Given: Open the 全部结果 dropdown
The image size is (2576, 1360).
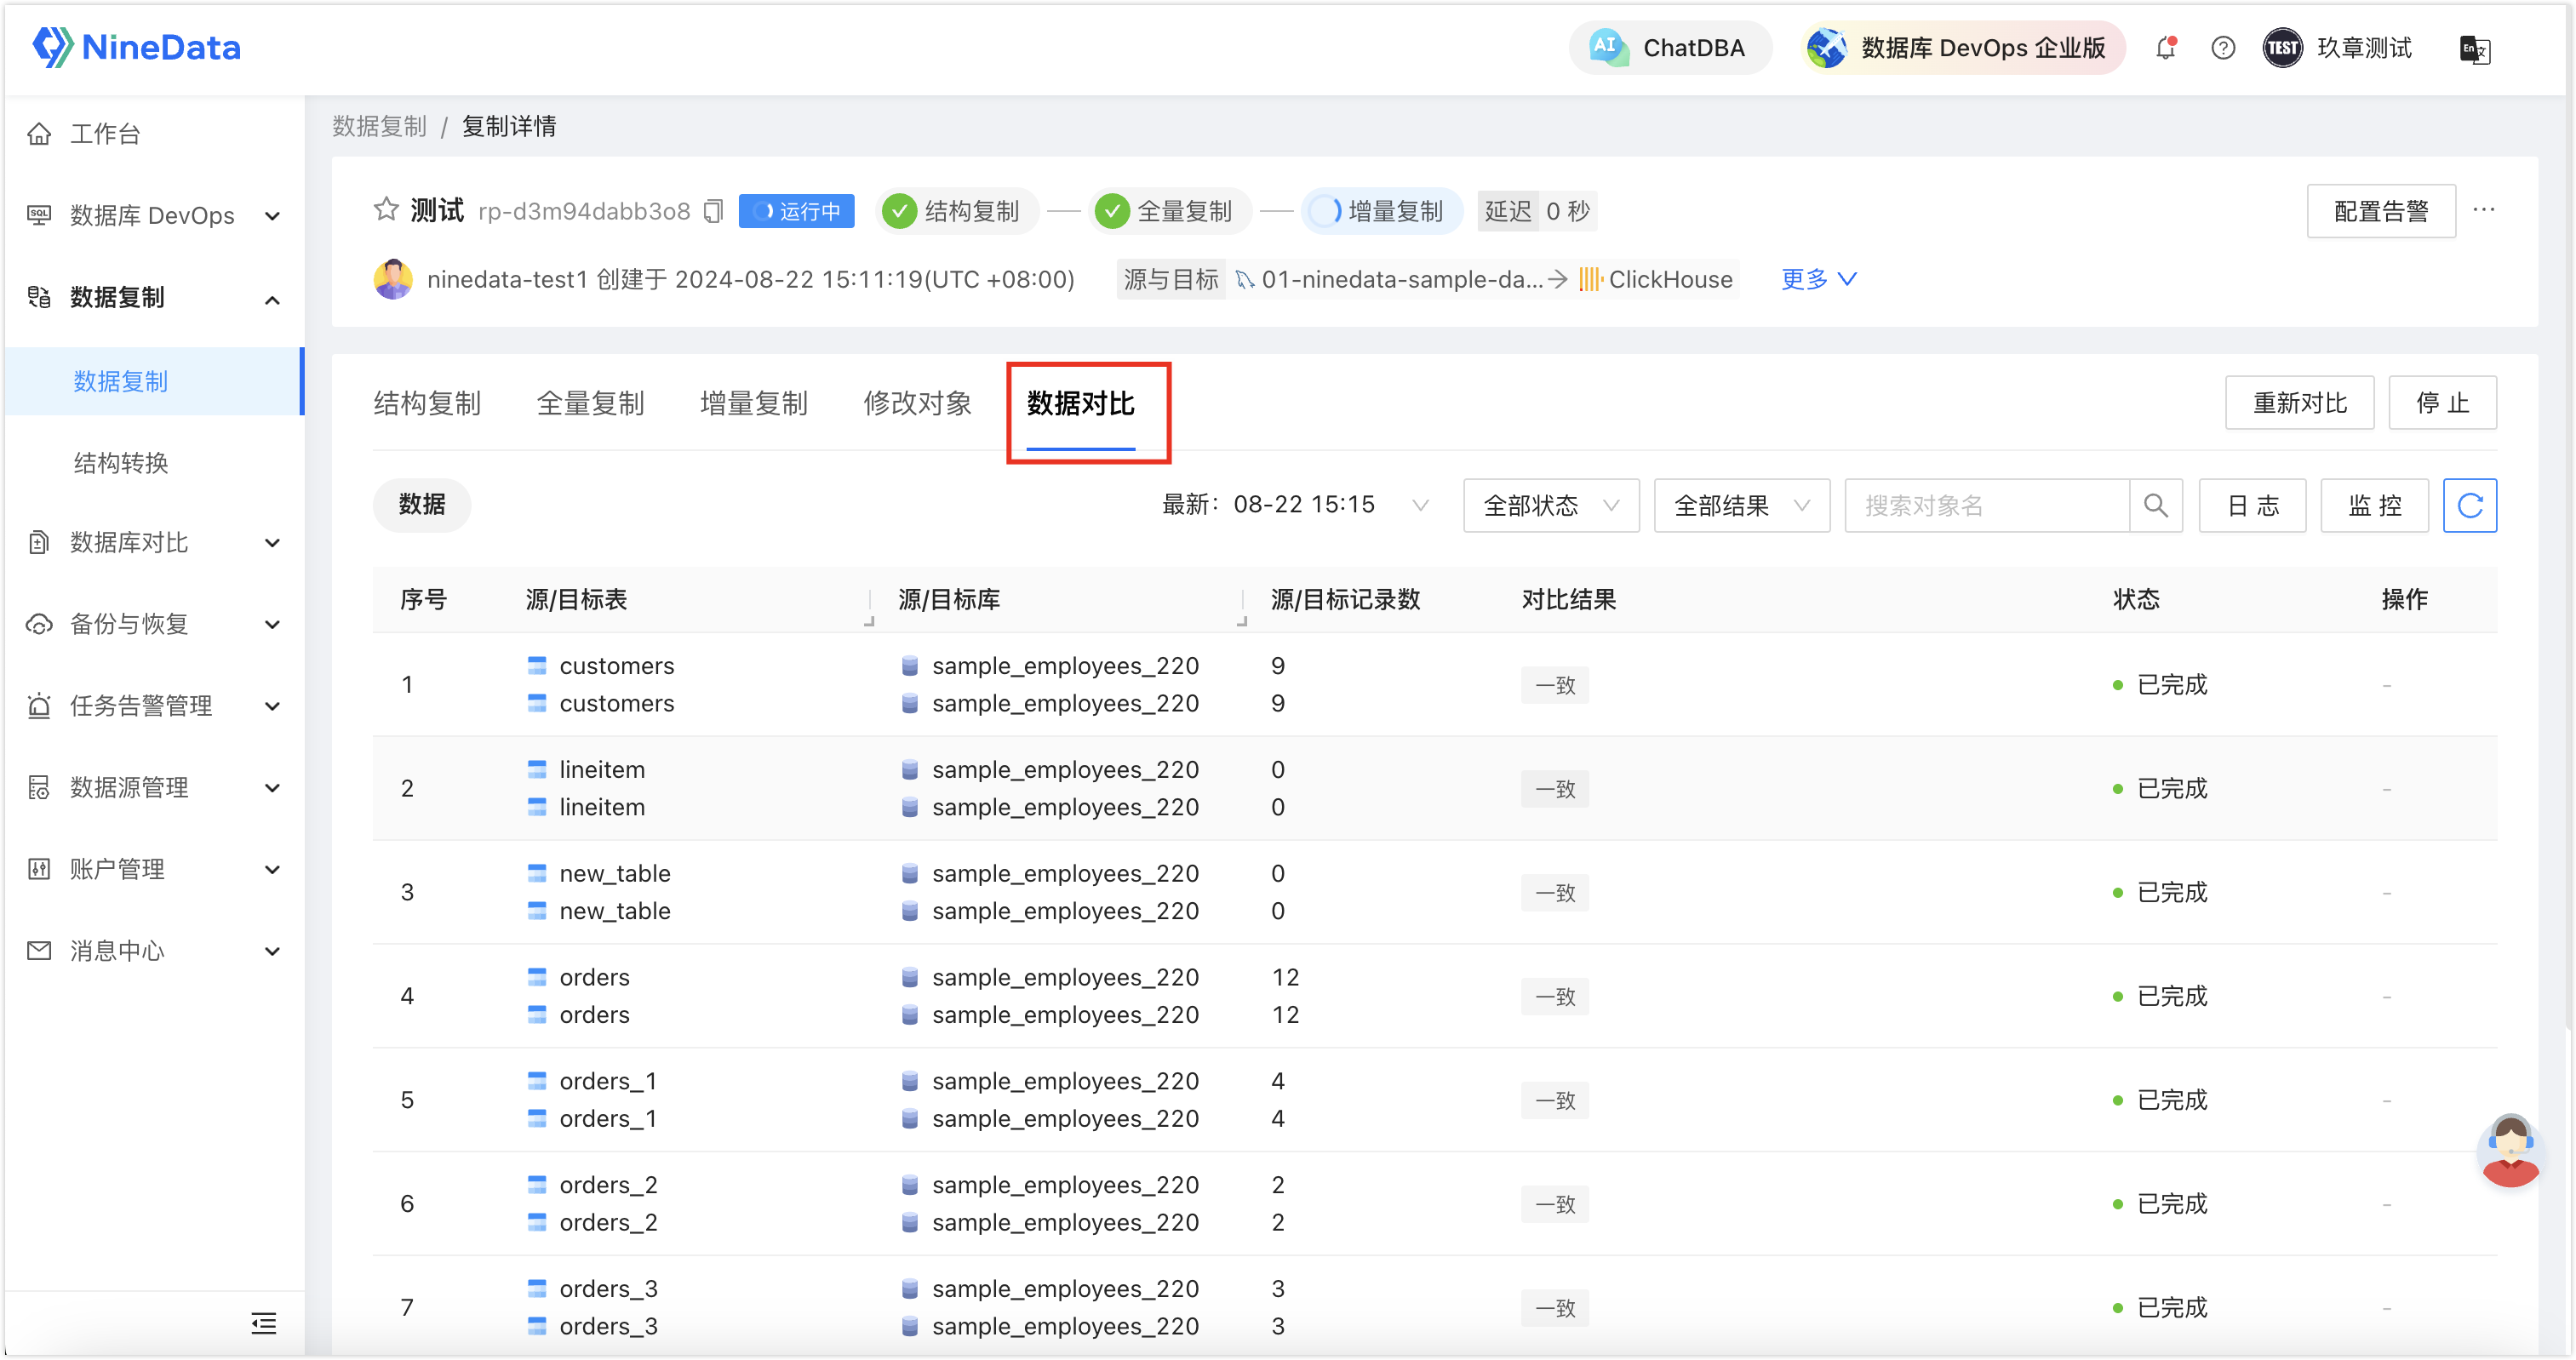Looking at the screenshot, I should 1741,505.
